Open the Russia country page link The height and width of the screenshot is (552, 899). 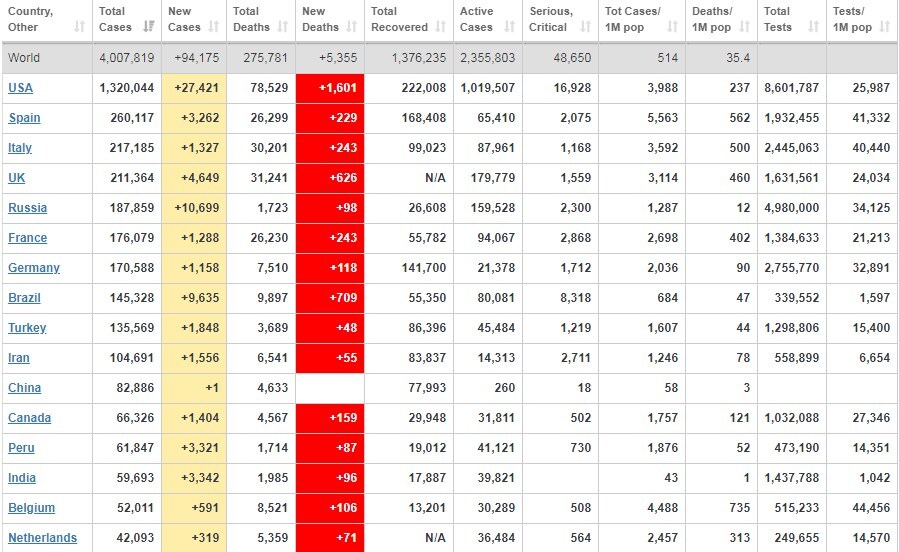tap(27, 208)
